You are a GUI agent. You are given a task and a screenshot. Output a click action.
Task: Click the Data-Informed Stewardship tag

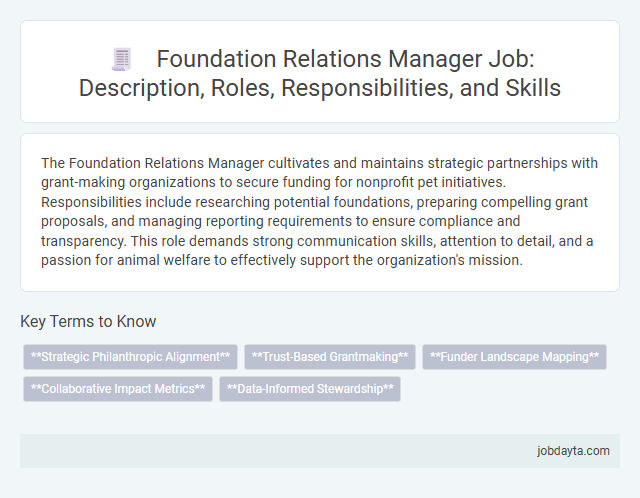(310, 389)
